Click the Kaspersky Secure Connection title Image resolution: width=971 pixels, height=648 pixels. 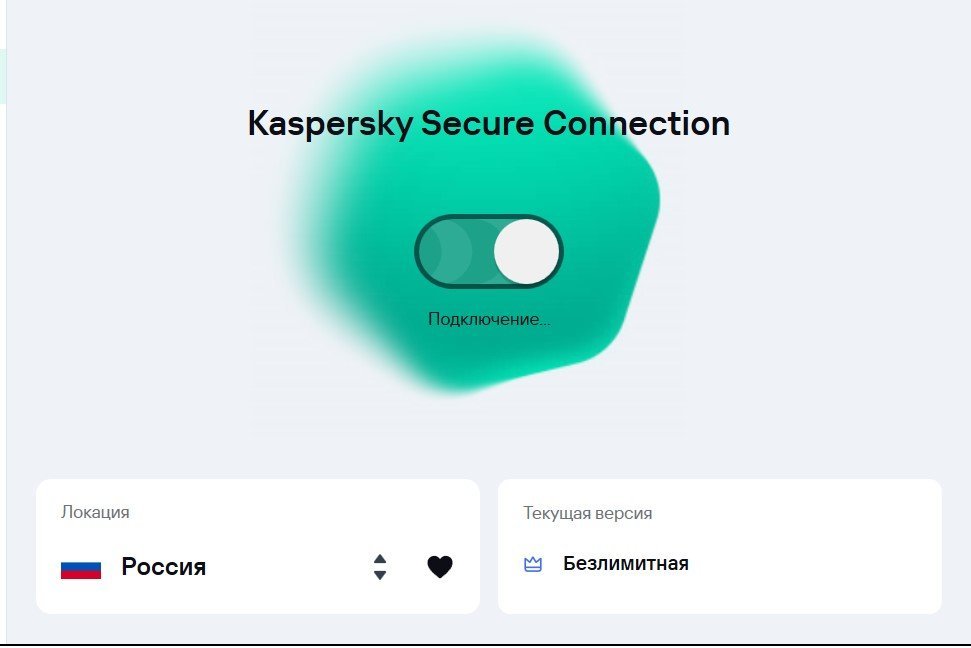click(488, 124)
